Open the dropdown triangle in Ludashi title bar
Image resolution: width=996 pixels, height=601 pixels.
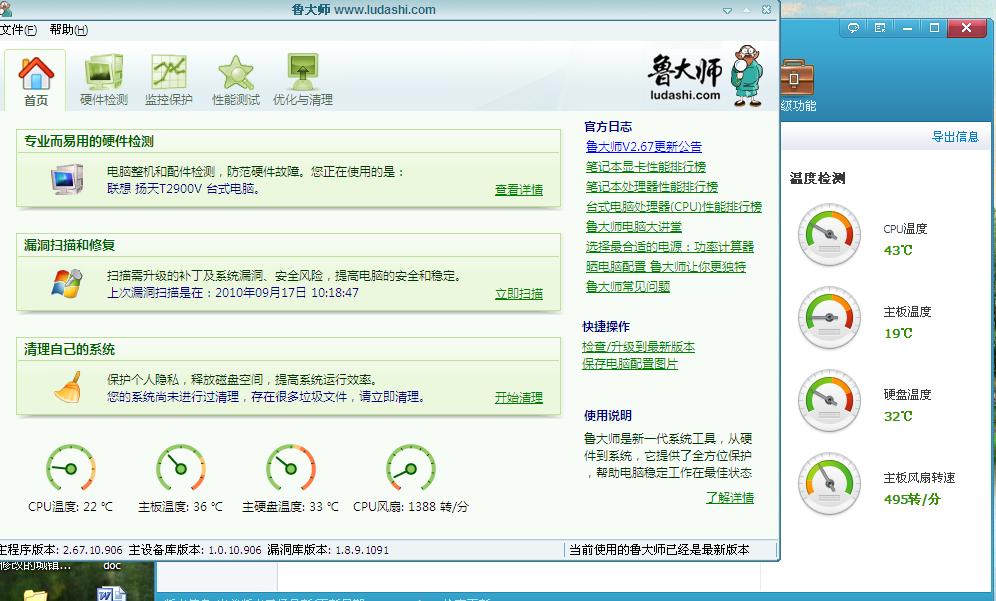[727, 11]
